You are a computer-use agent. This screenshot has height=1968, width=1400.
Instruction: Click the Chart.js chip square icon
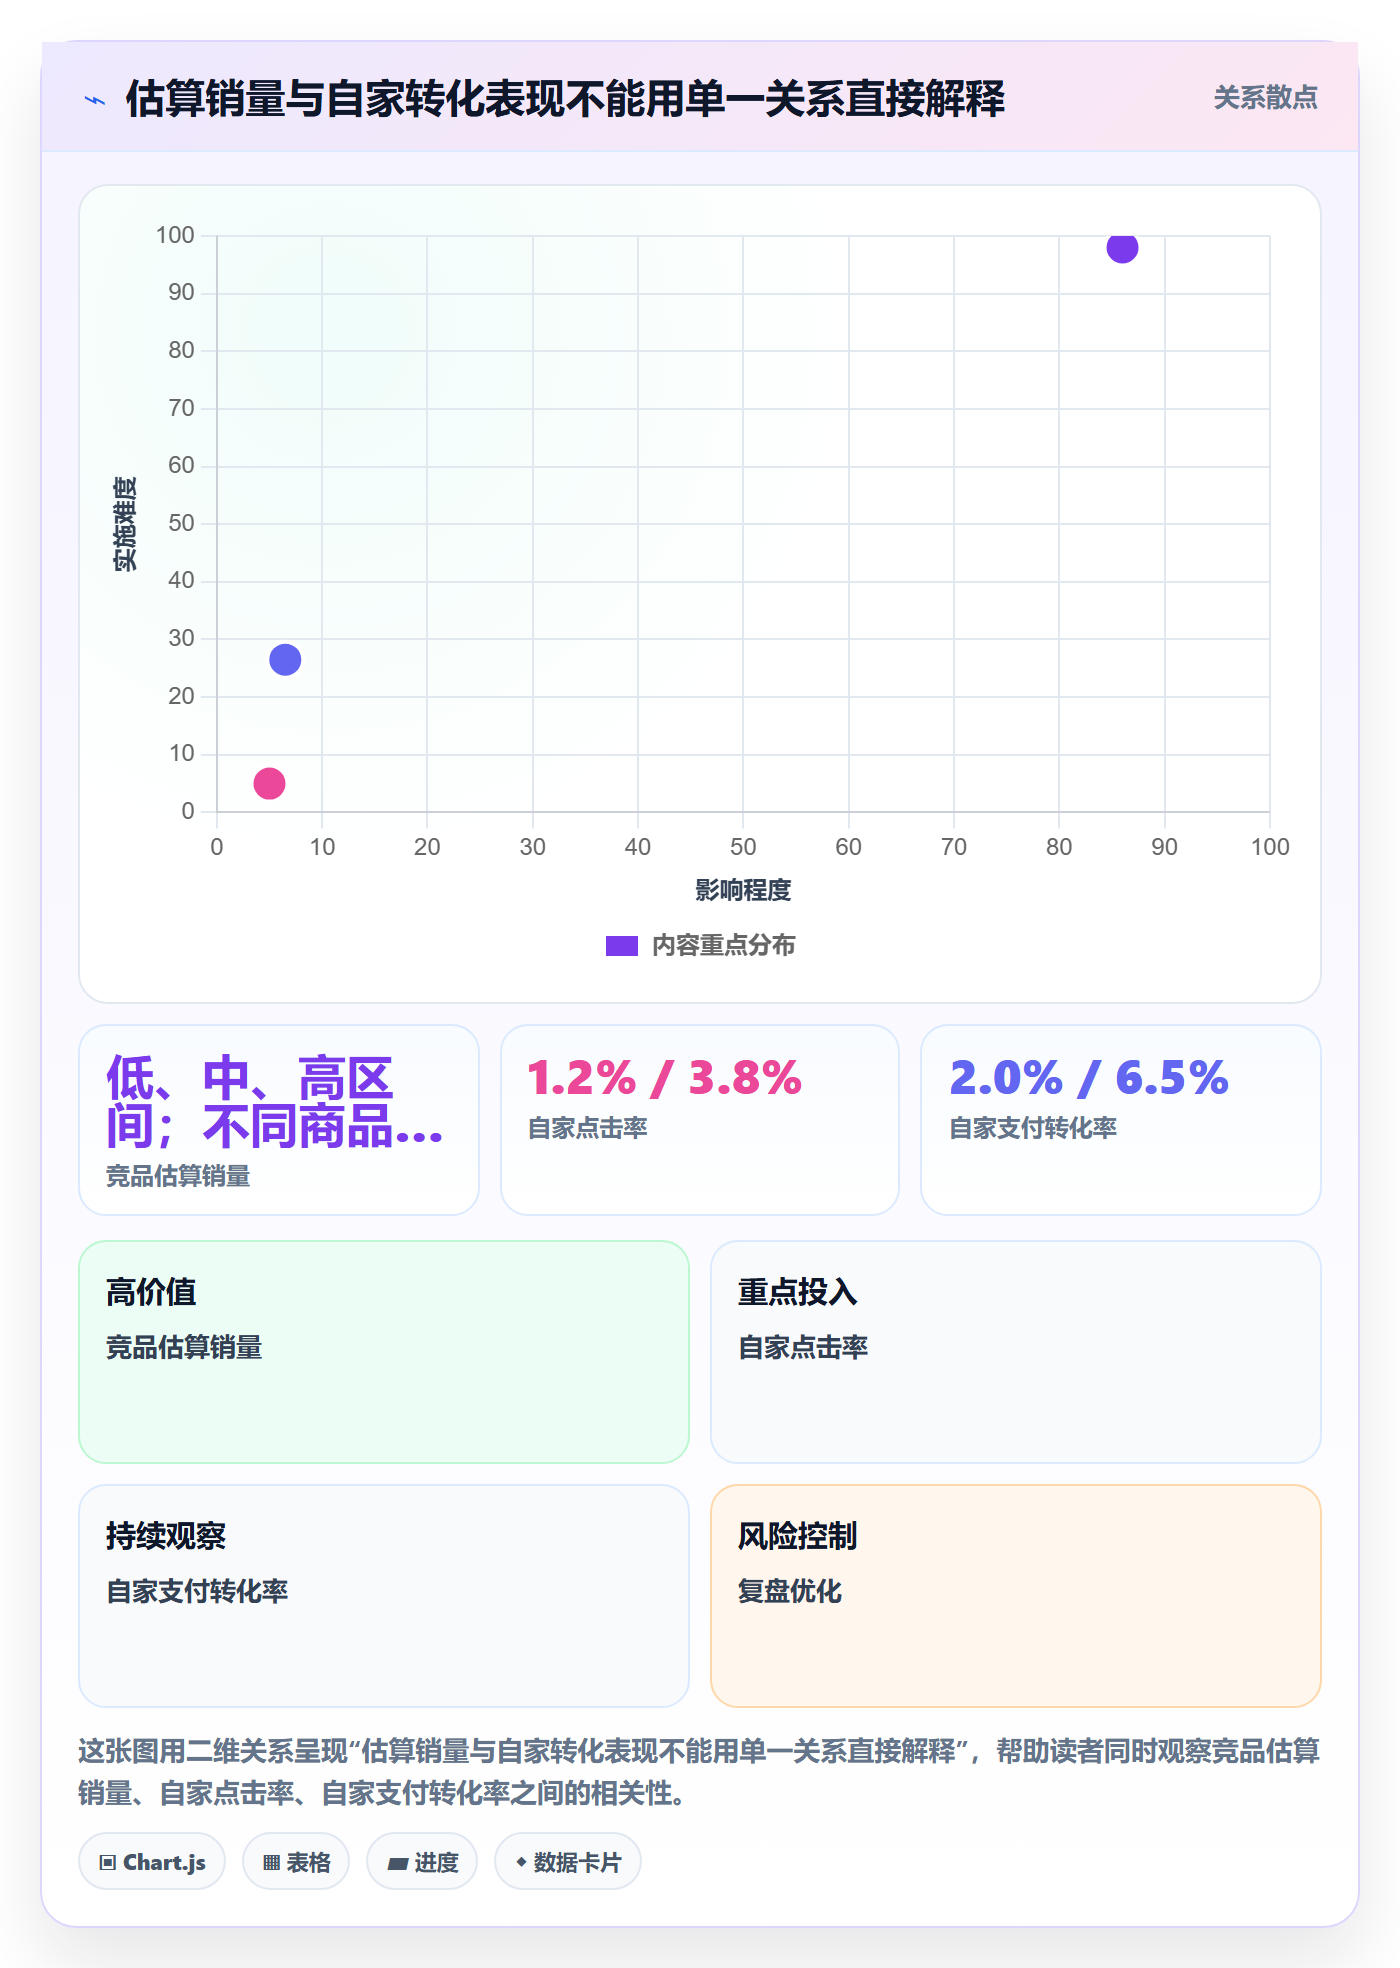click(108, 1863)
